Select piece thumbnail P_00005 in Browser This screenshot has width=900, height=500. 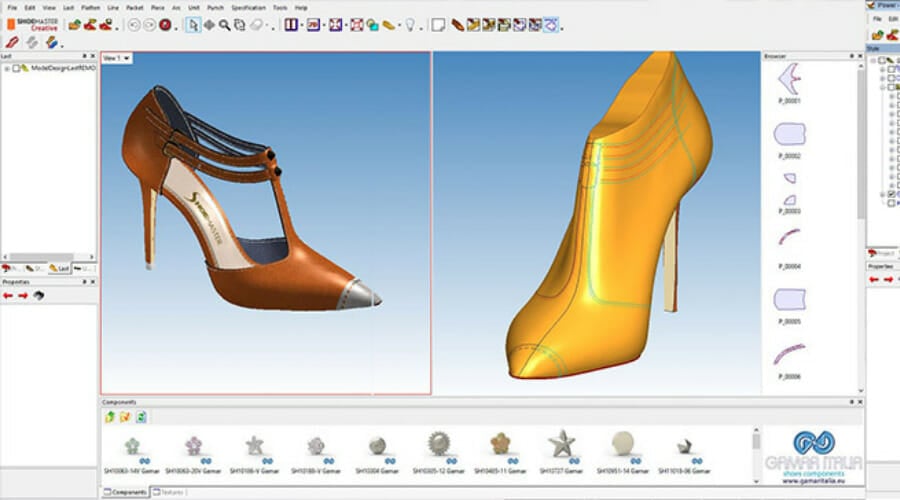click(789, 300)
